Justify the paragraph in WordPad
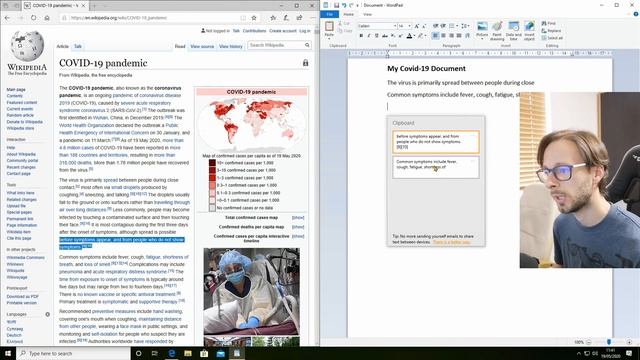Screen dimensions: 640x360 459,36
